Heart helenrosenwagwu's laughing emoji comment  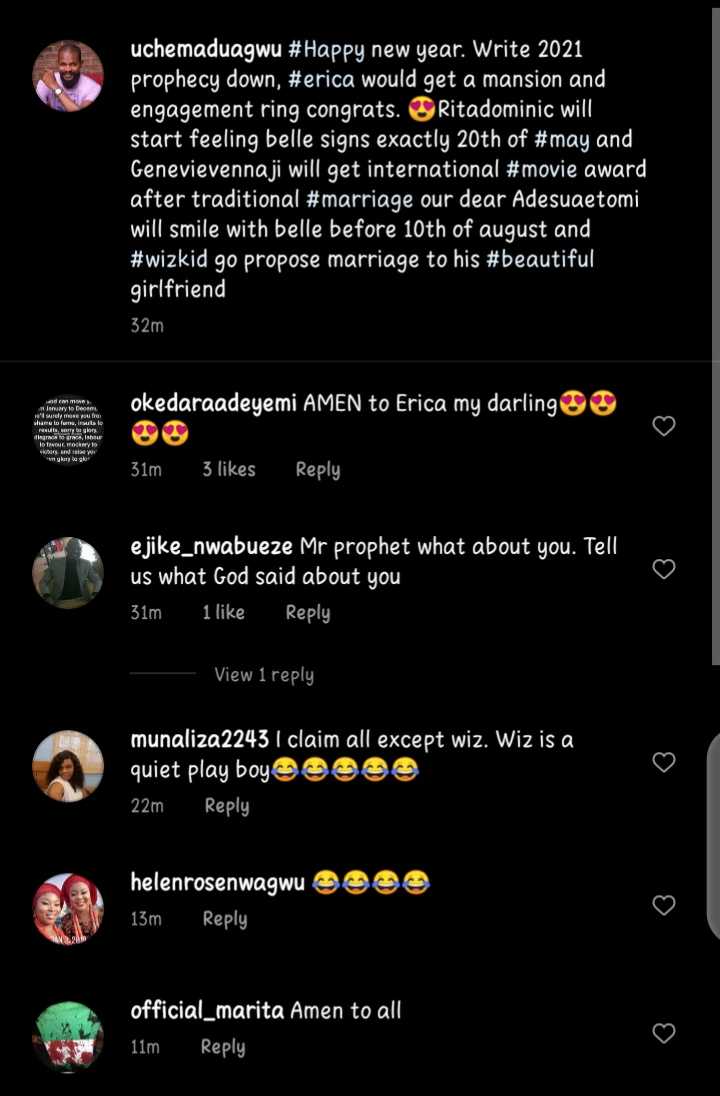[664, 905]
